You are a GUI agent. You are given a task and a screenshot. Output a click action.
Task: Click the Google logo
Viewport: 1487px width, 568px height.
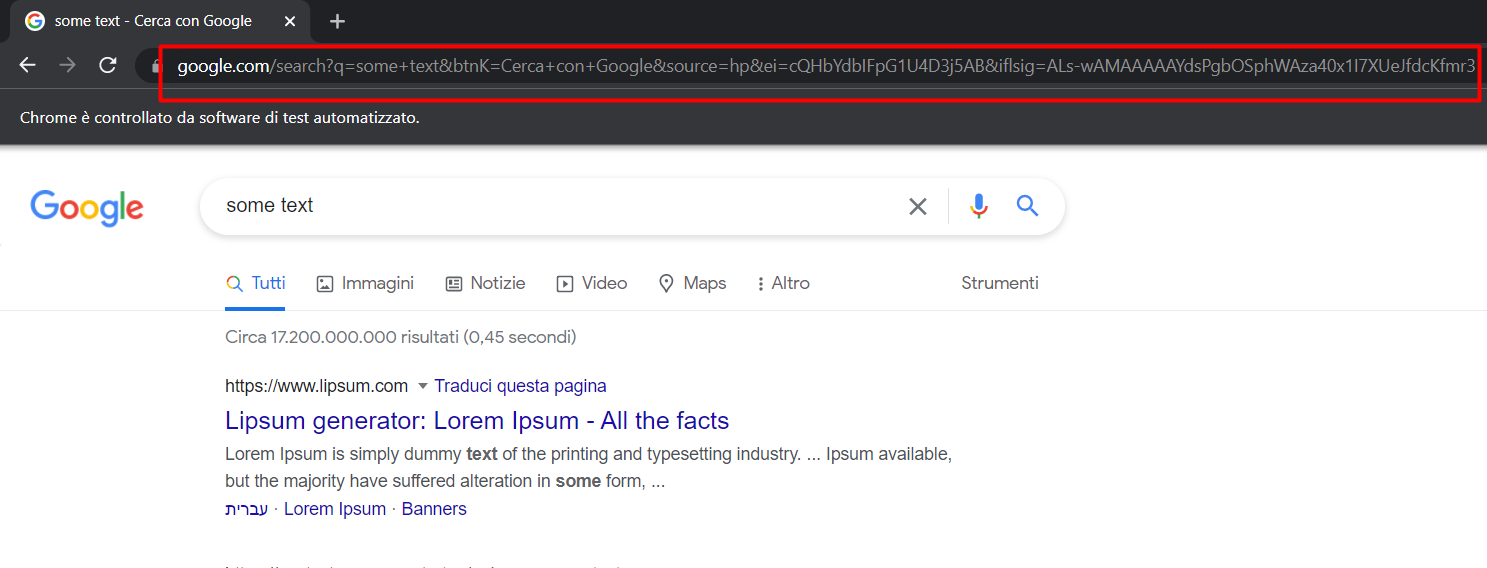click(x=87, y=208)
